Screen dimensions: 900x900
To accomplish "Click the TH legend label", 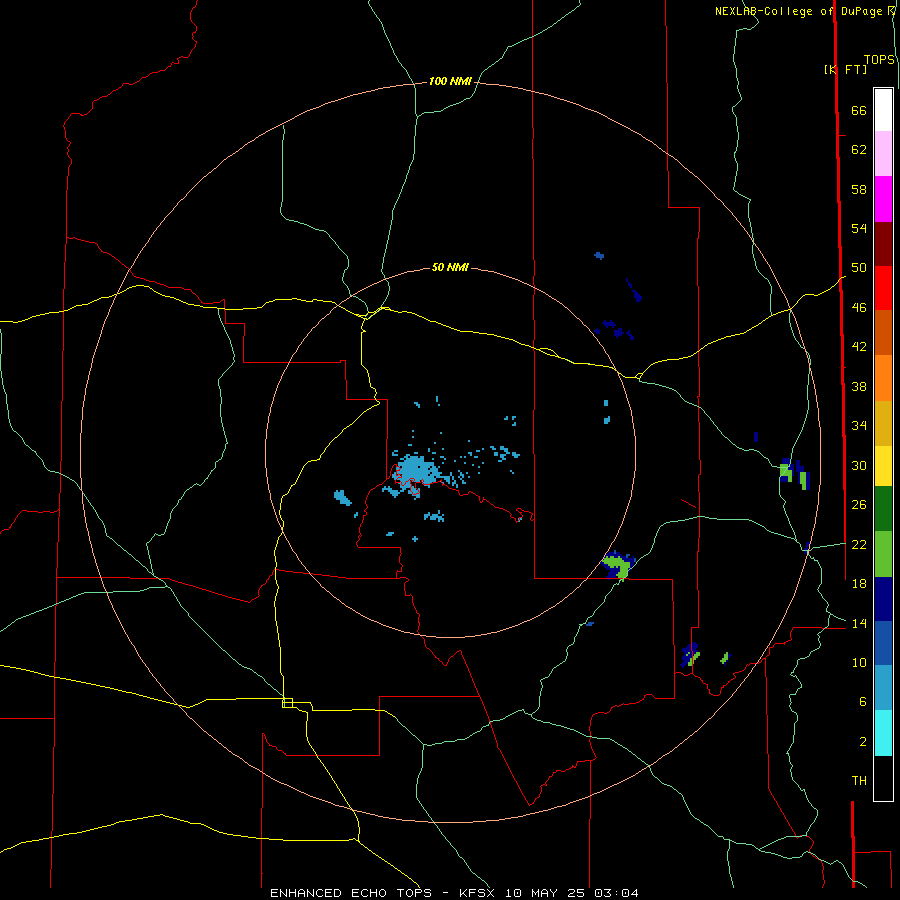I will pos(859,780).
